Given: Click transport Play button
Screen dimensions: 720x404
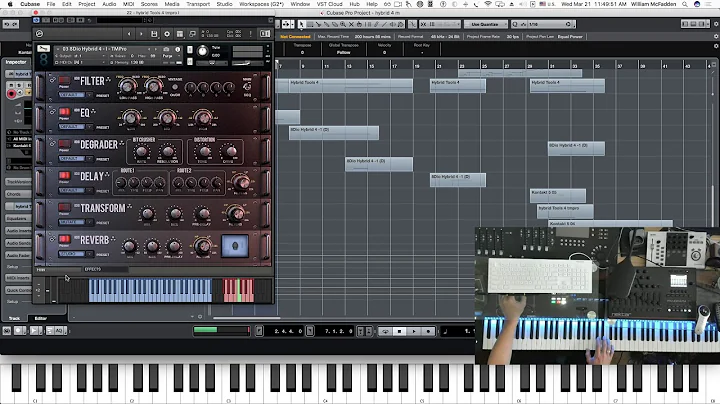Looking at the screenshot, I should (414, 331).
